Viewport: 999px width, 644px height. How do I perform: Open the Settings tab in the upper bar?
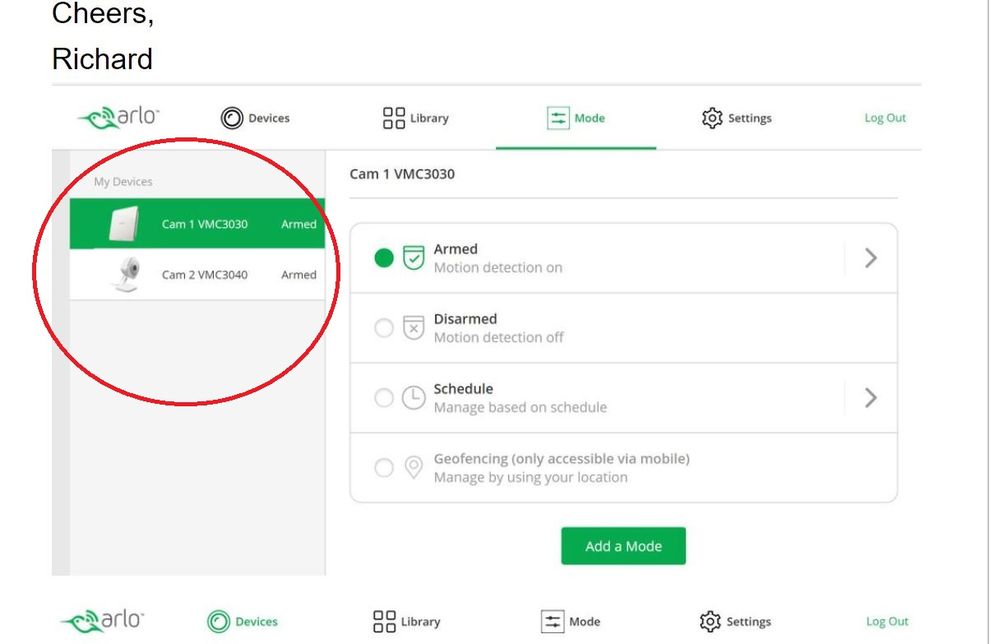coord(737,118)
